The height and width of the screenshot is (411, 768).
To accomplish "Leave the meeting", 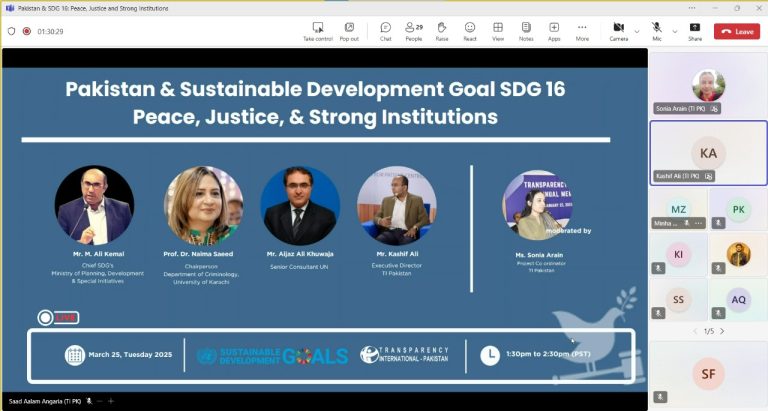I will pyautogui.click(x=737, y=31).
